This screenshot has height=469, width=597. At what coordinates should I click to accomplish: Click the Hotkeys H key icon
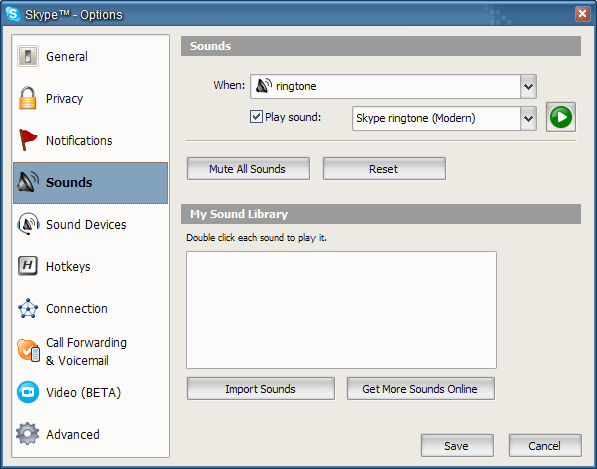[x=28, y=266]
